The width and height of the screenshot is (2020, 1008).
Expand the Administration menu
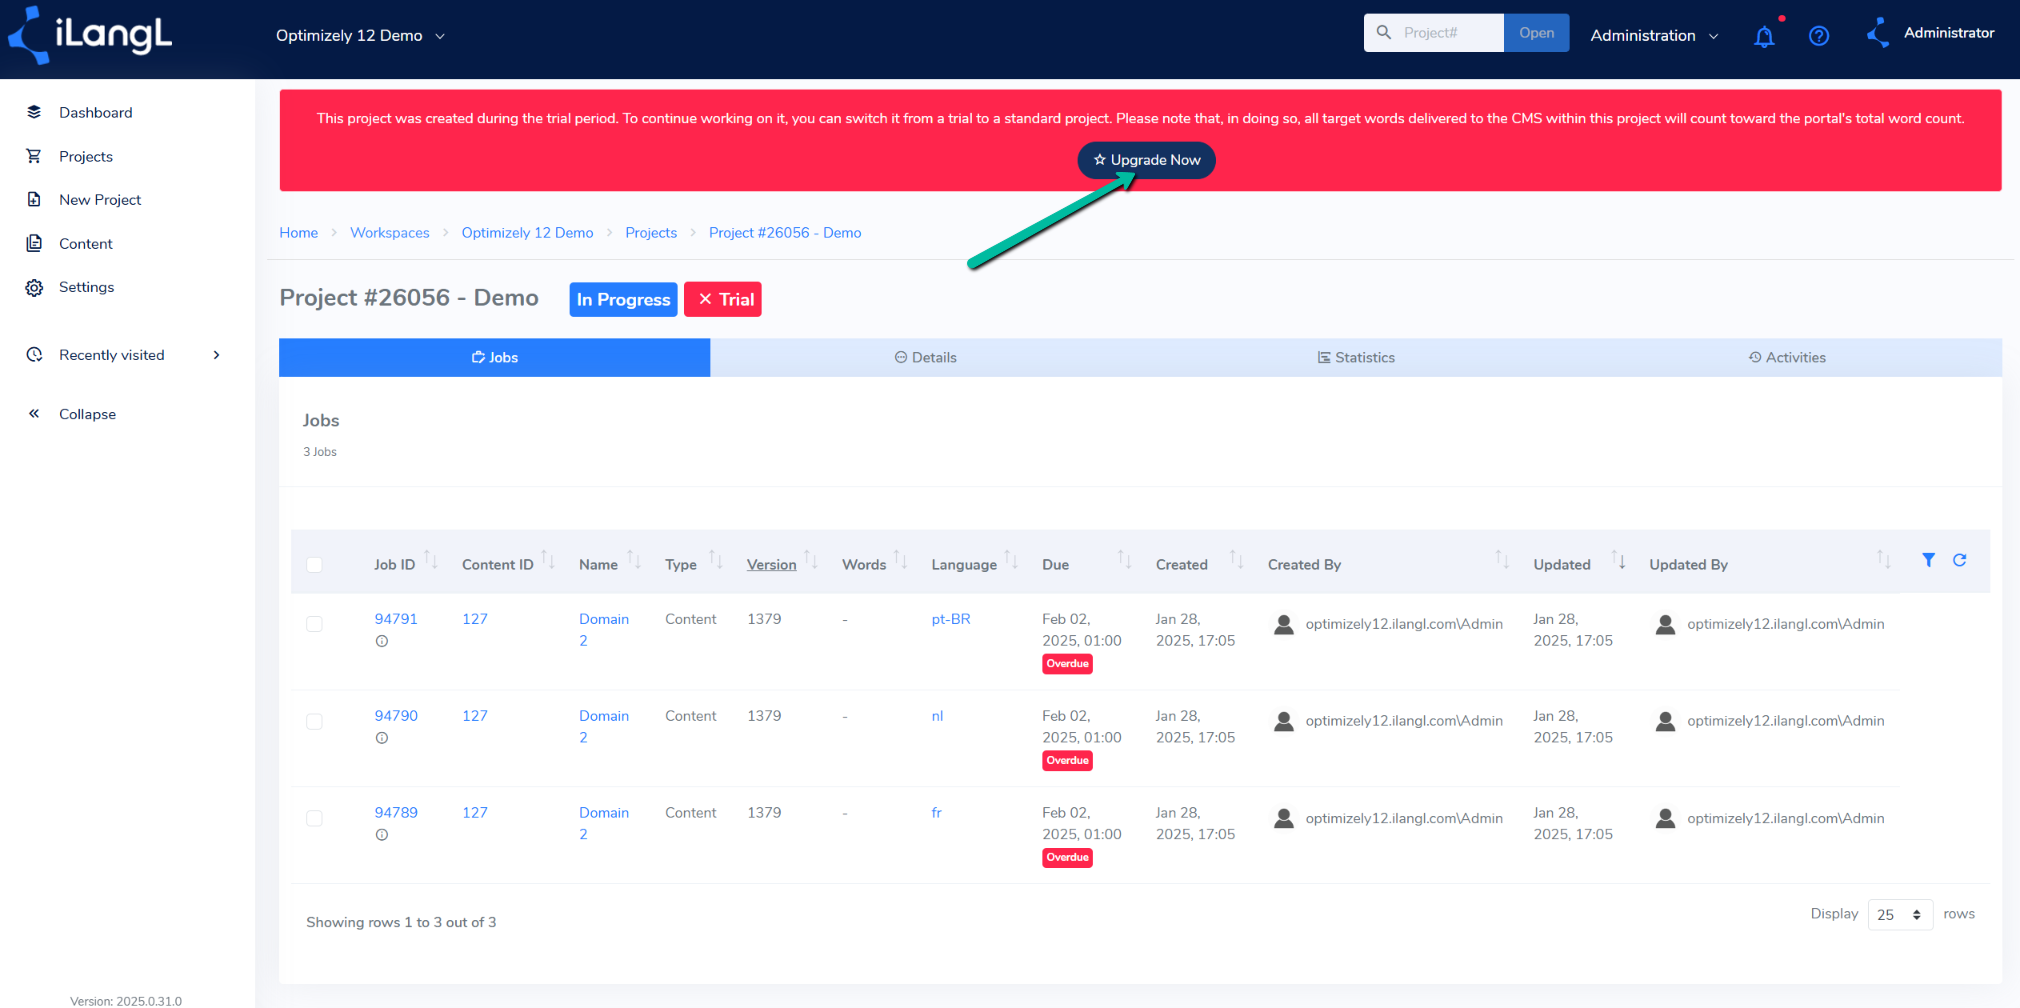(1654, 36)
